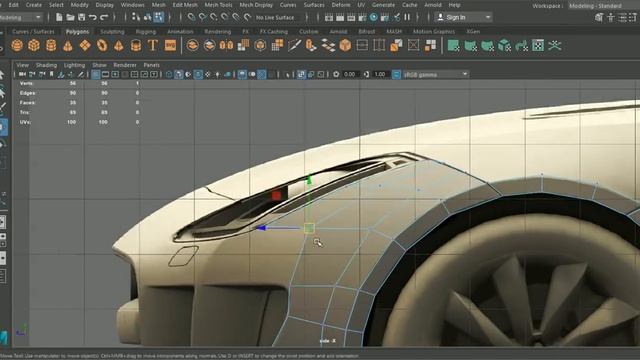Toggle the viewport grid display icon
Image resolution: width=640 pixels, height=360 pixels.
coord(96,74)
